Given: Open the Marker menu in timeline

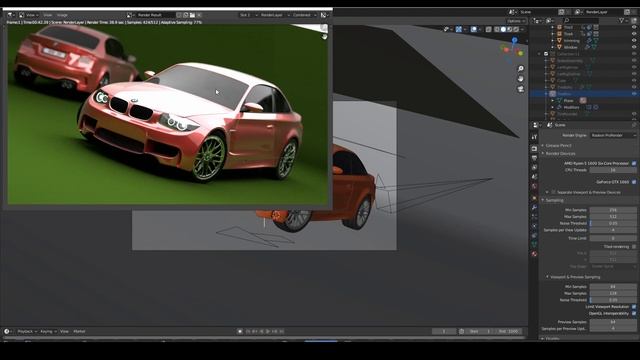Looking at the screenshot, I should click(x=79, y=331).
